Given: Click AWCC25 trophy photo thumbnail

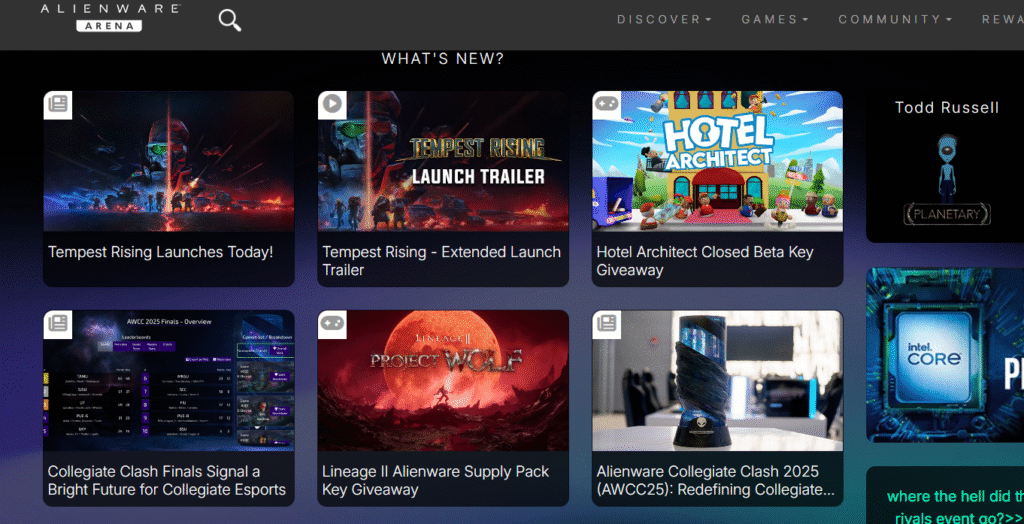Looking at the screenshot, I should click(x=717, y=381).
